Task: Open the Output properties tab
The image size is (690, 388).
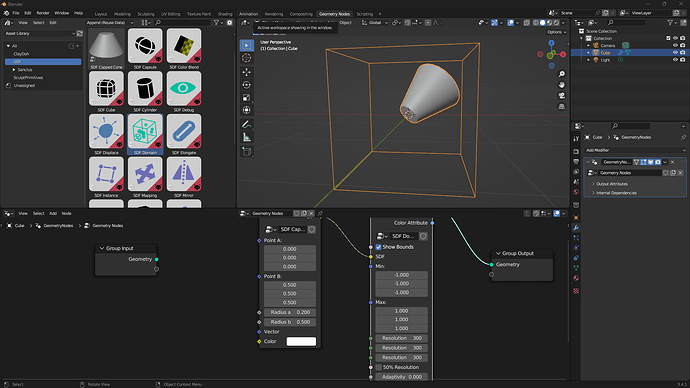Action: (576, 161)
